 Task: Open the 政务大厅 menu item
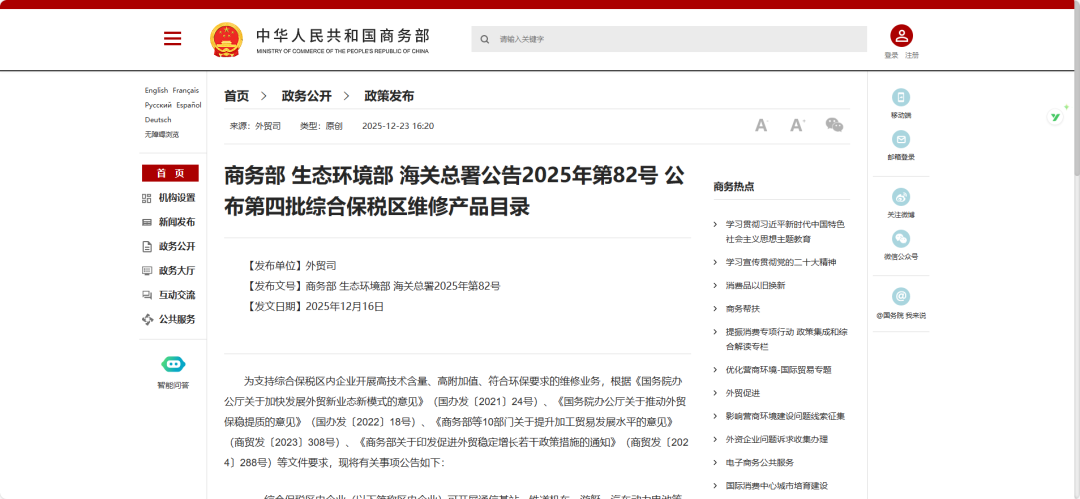[177, 271]
